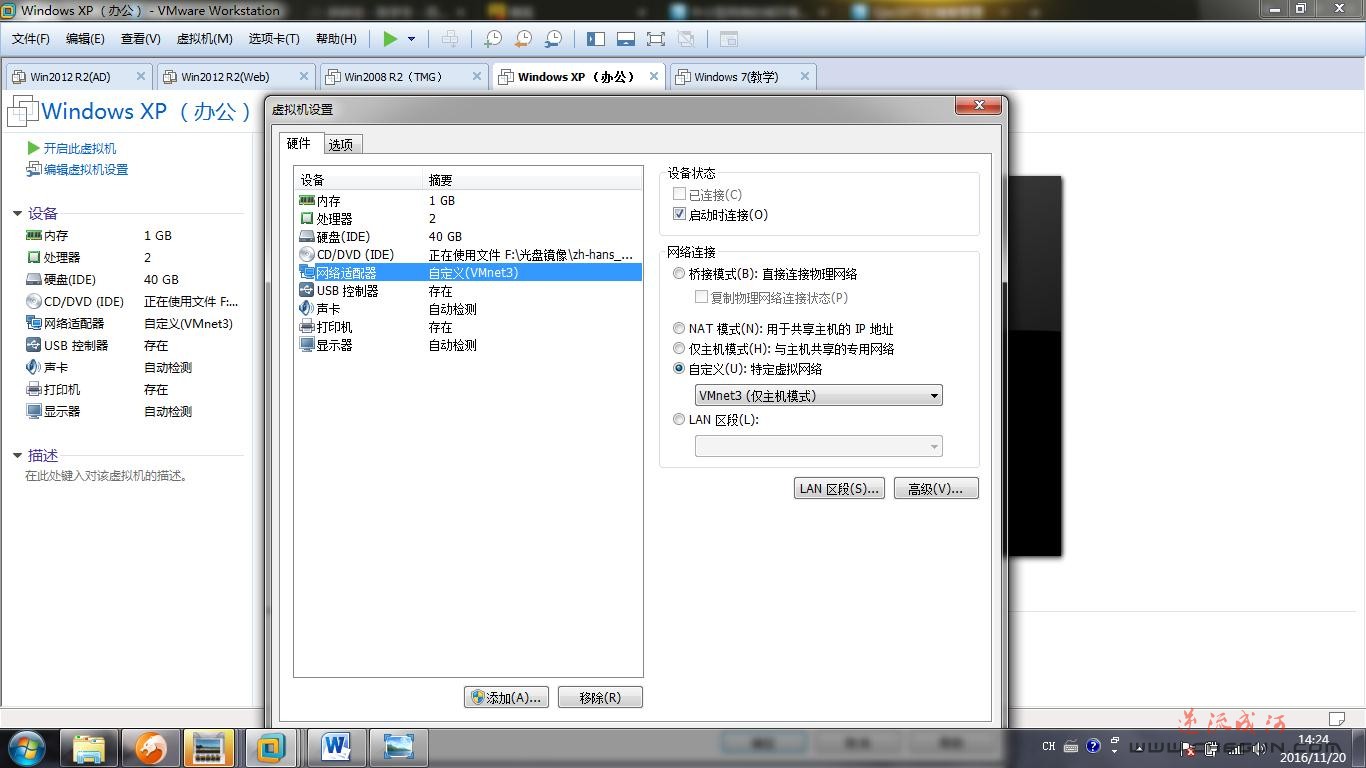
Task: Collapse the 设备 section in the sidebar
Action: pyautogui.click(x=17, y=213)
